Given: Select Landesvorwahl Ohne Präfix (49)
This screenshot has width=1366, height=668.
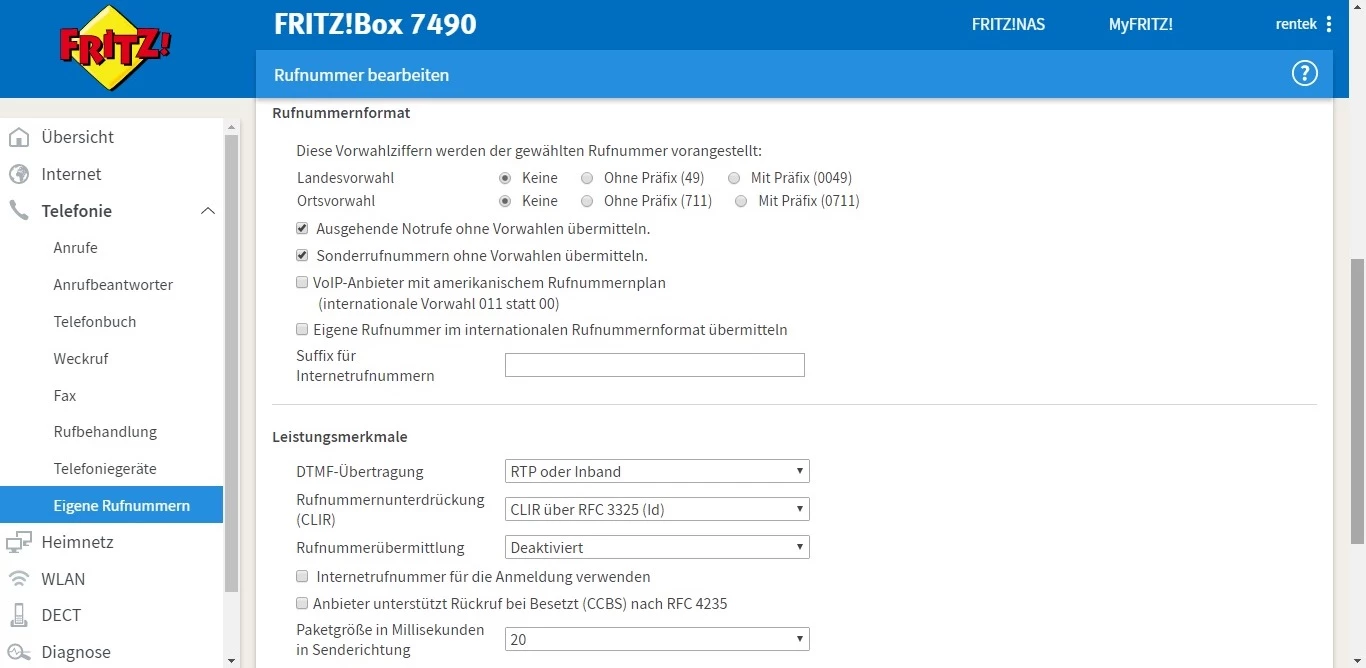Looking at the screenshot, I should click(582, 178).
